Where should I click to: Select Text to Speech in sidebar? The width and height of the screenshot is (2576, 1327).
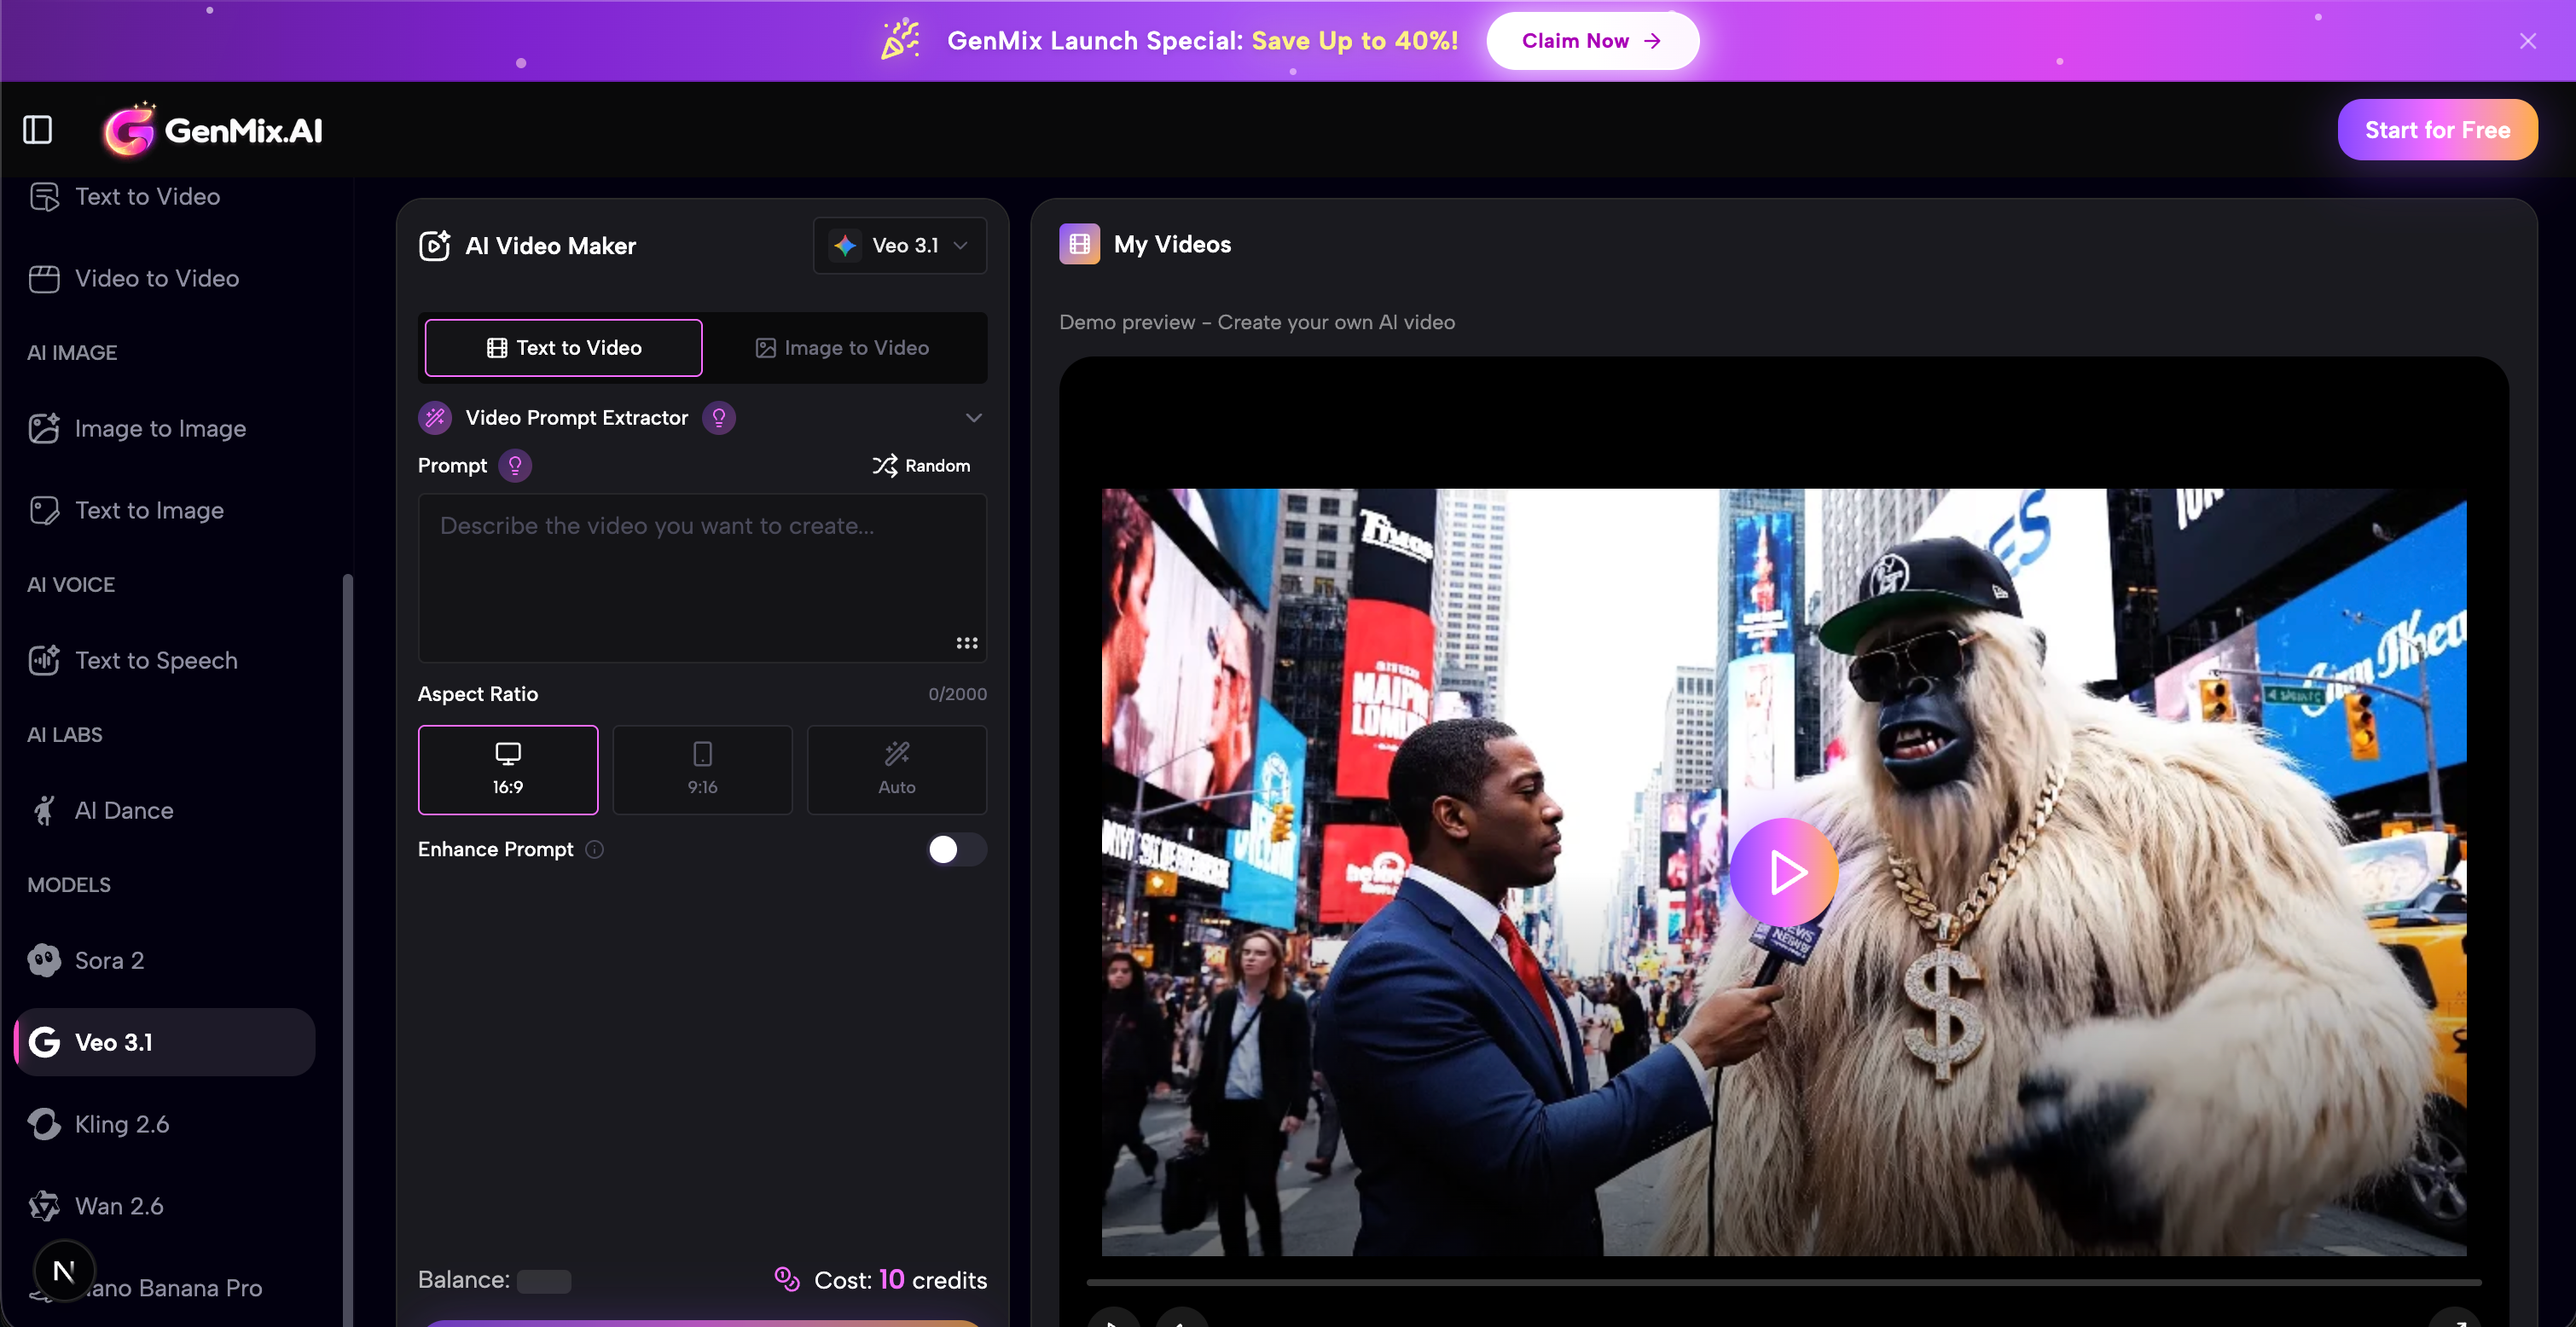click(156, 660)
